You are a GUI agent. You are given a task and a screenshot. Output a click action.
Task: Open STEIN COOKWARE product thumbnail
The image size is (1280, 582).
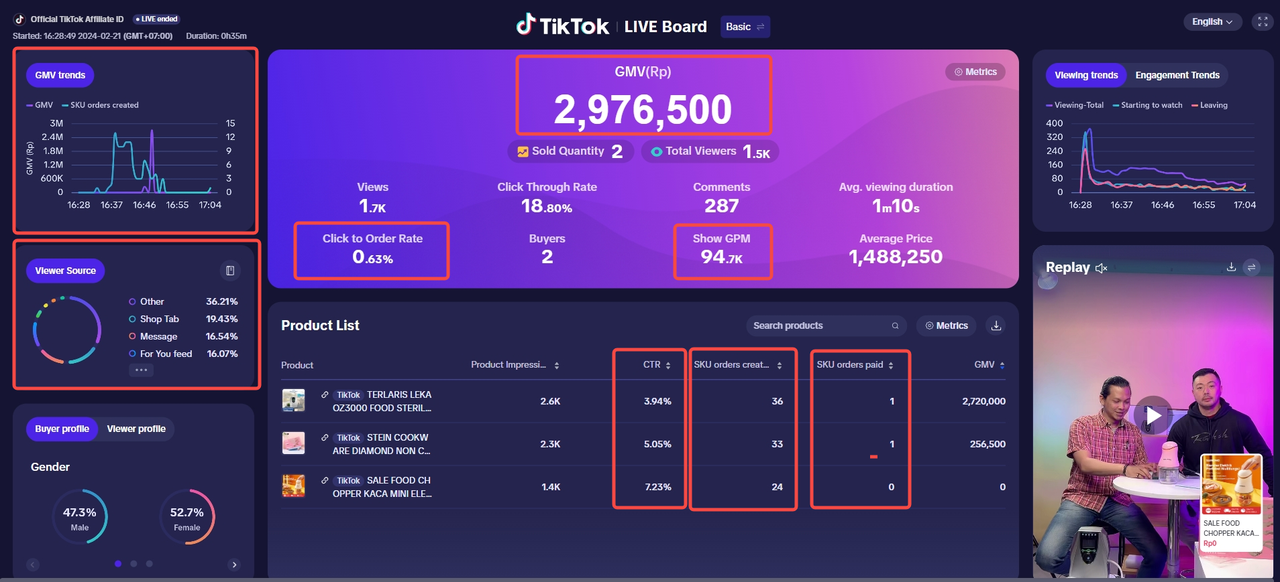point(293,443)
